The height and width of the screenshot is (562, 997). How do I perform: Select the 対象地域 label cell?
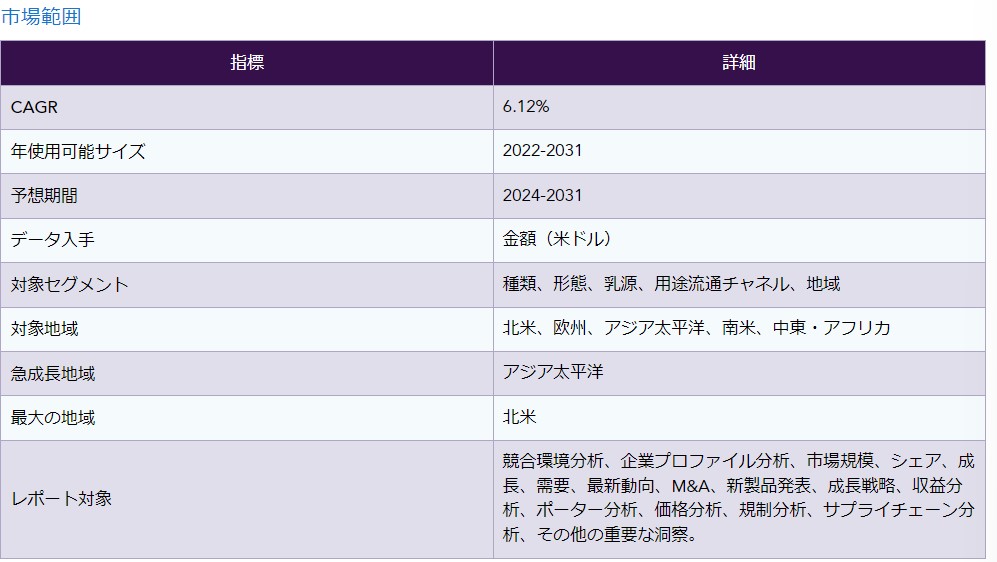click(44, 329)
